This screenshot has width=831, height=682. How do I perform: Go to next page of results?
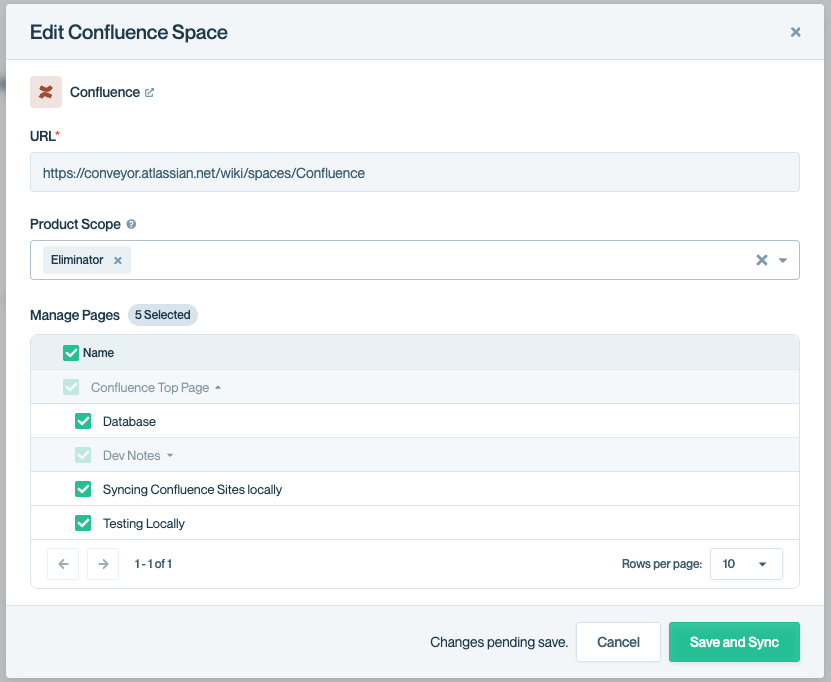pos(103,564)
